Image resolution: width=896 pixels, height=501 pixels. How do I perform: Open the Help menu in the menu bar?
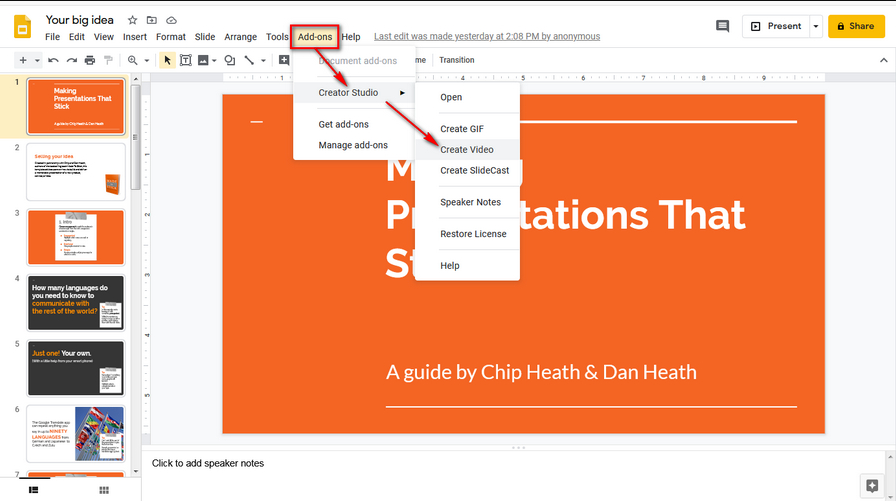point(351,37)
